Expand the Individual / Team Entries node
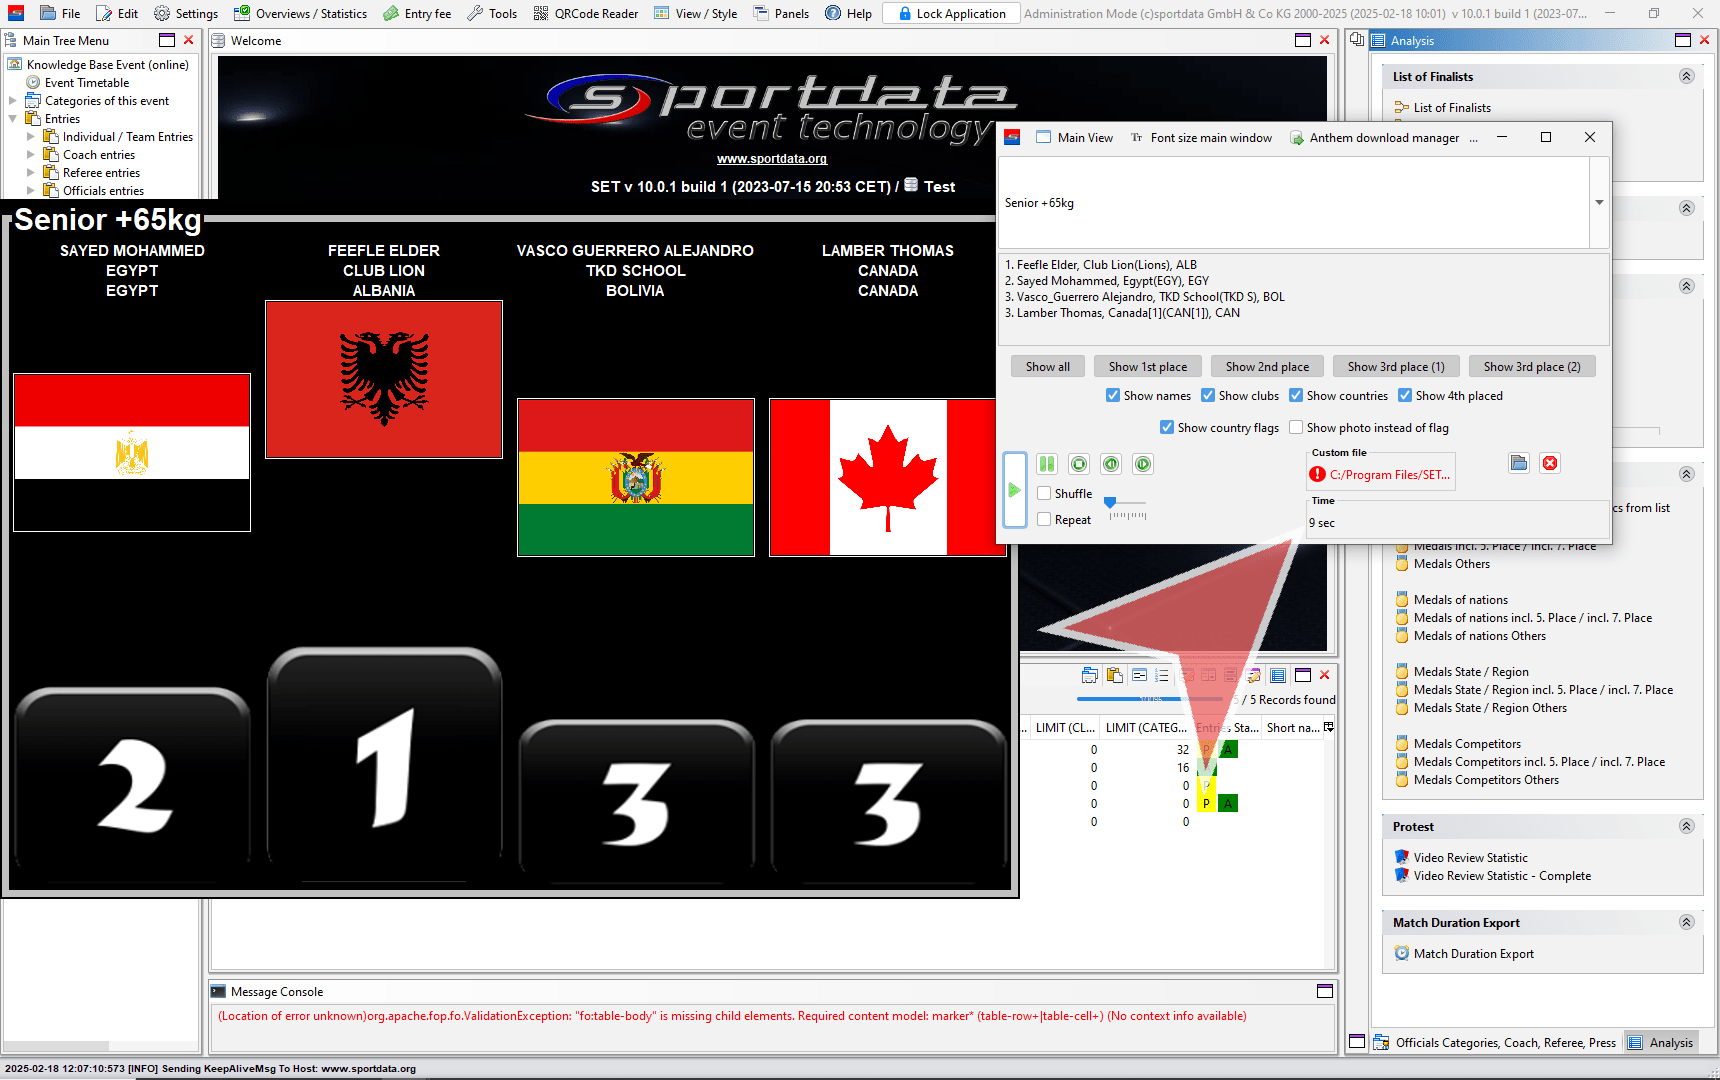 30,137
